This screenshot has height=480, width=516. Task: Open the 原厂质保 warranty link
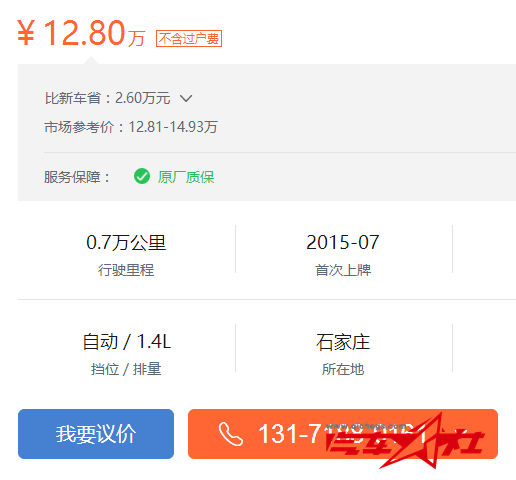186,177
